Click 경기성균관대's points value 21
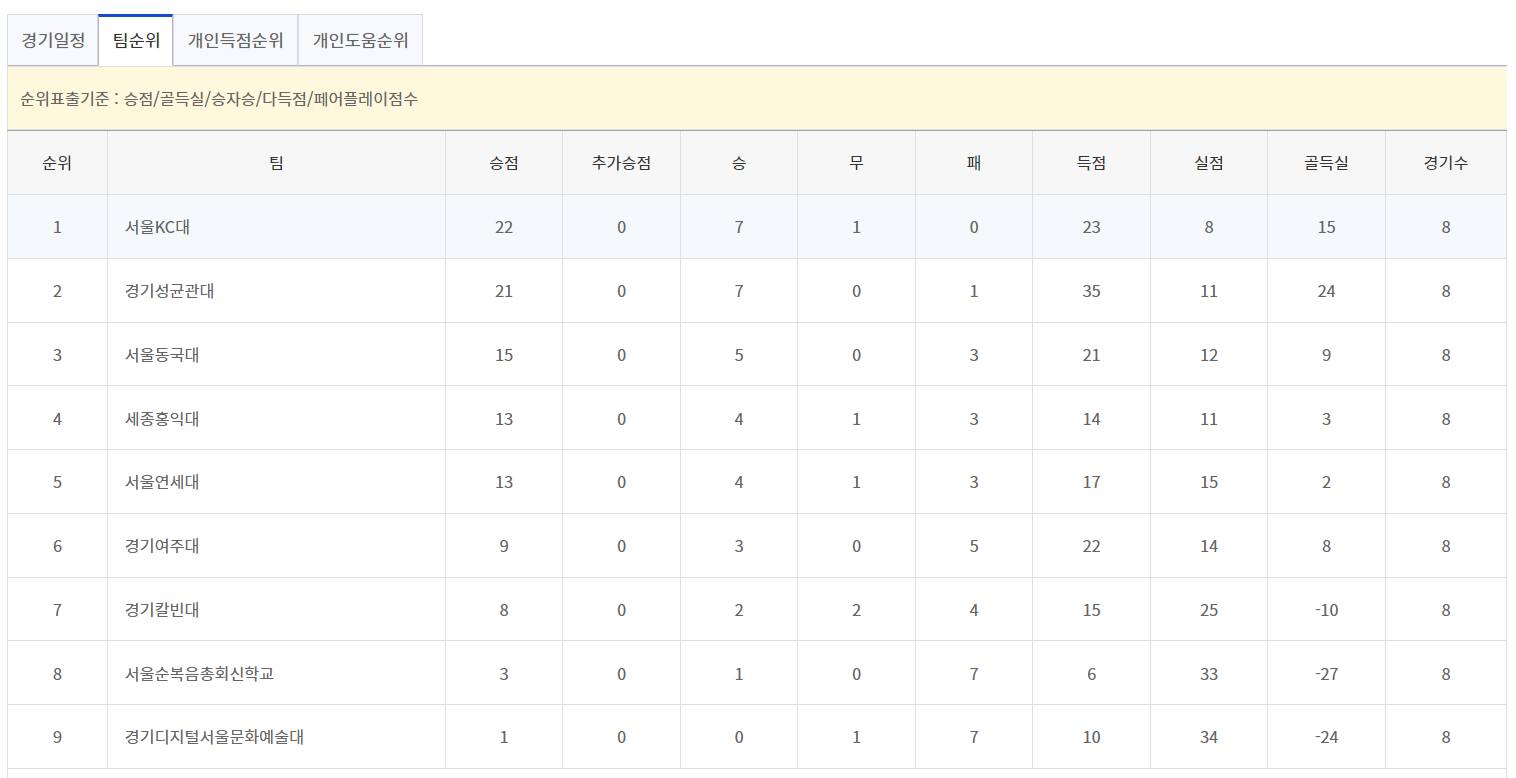The image size is (1516, 778). tap(504, 291)
